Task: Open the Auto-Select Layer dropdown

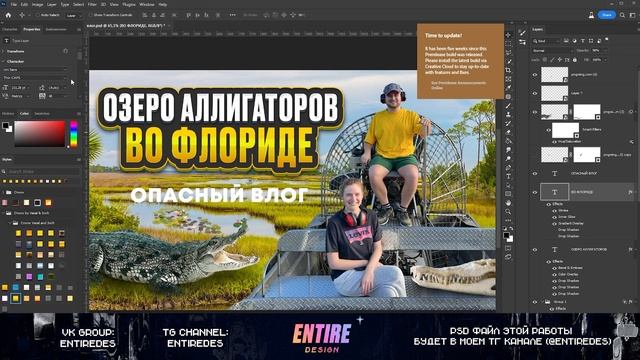Action: (73, 15)
